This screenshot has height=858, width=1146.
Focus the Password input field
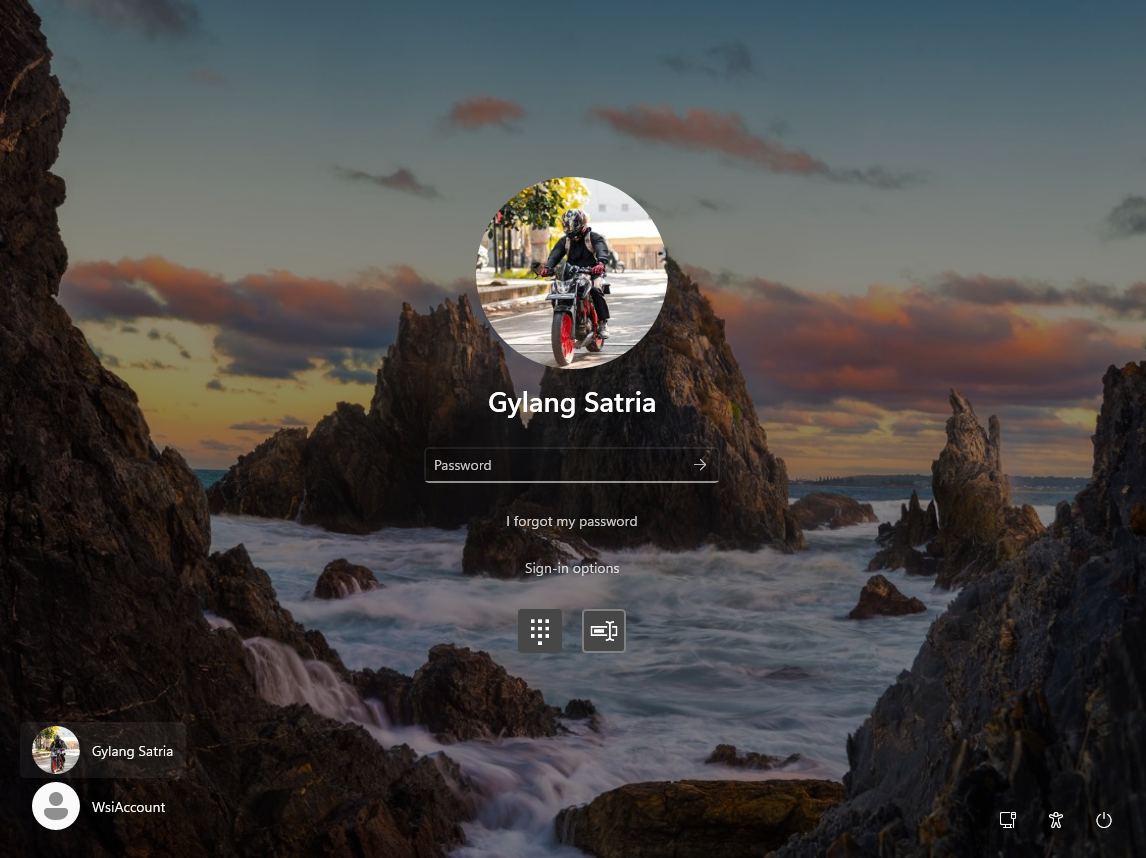coord(560,465)
